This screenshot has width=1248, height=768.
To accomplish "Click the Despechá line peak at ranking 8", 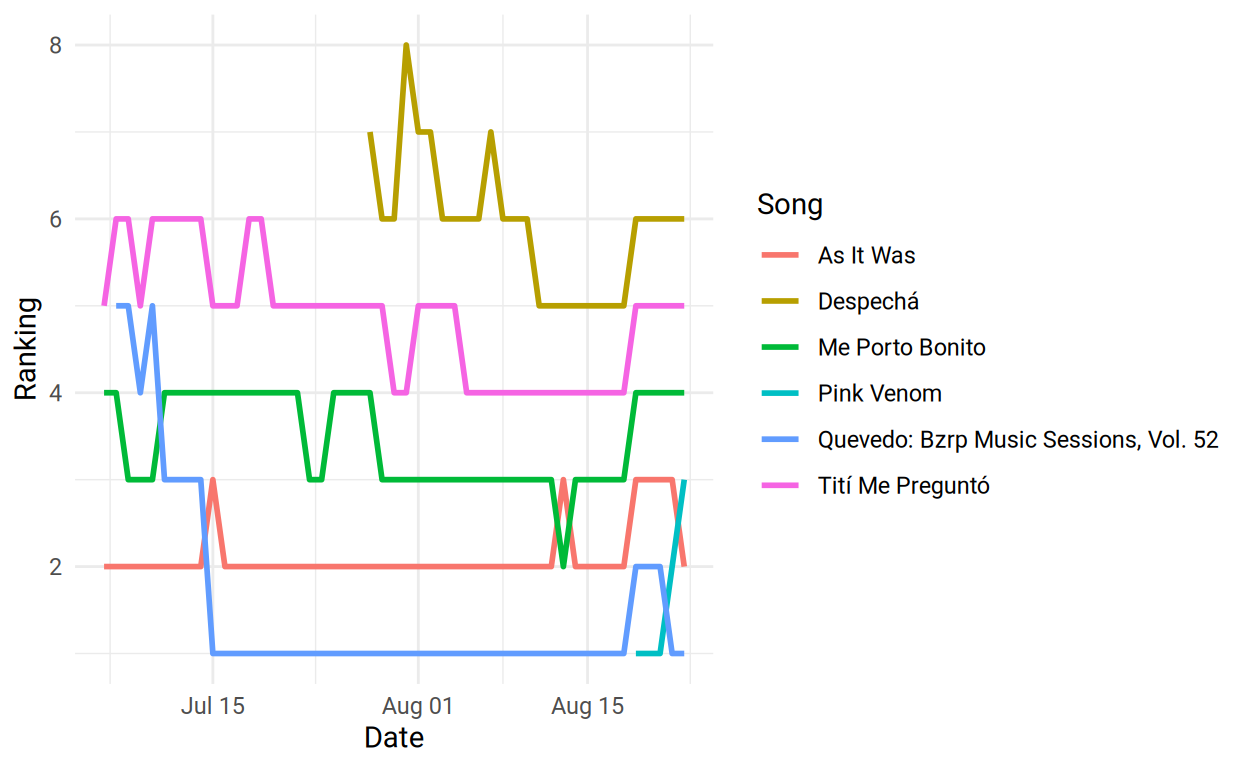I will pyautogui.click(x=406, y=46).
